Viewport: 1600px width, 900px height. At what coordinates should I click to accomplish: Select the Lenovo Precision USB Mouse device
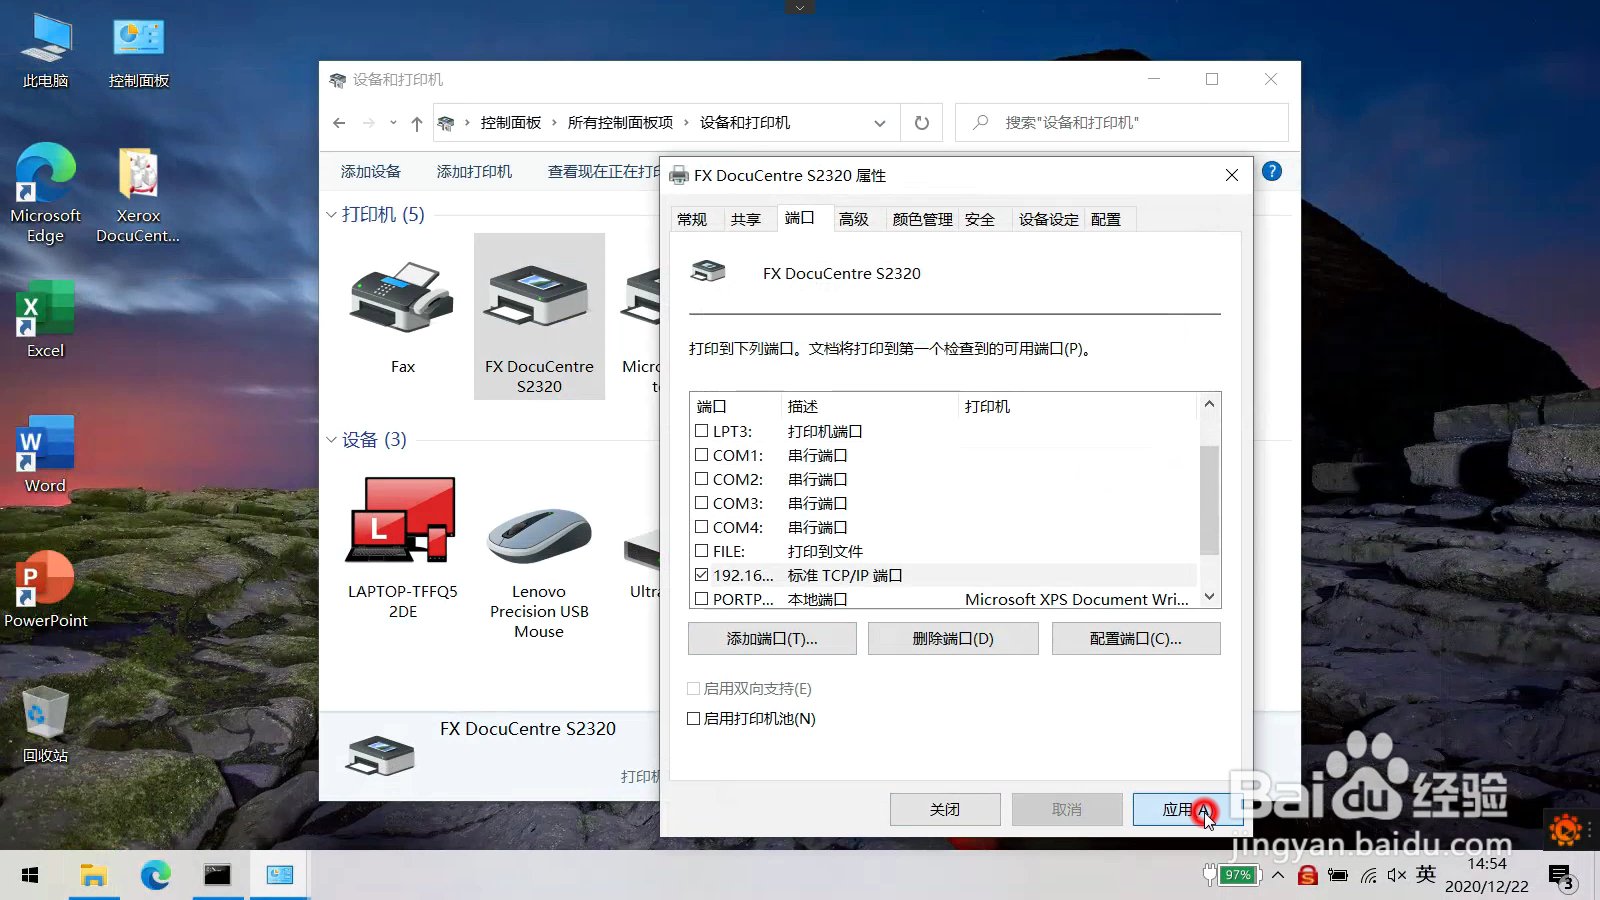tap(538, 535)
